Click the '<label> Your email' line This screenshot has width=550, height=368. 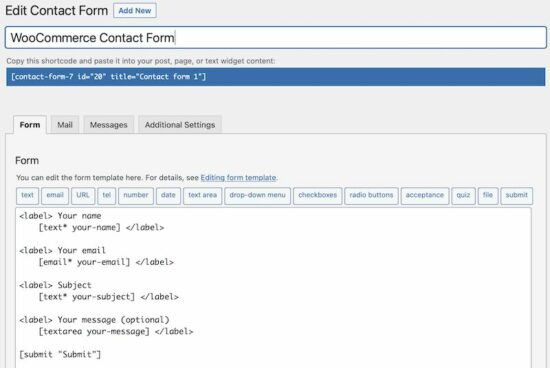coord(62,250)
